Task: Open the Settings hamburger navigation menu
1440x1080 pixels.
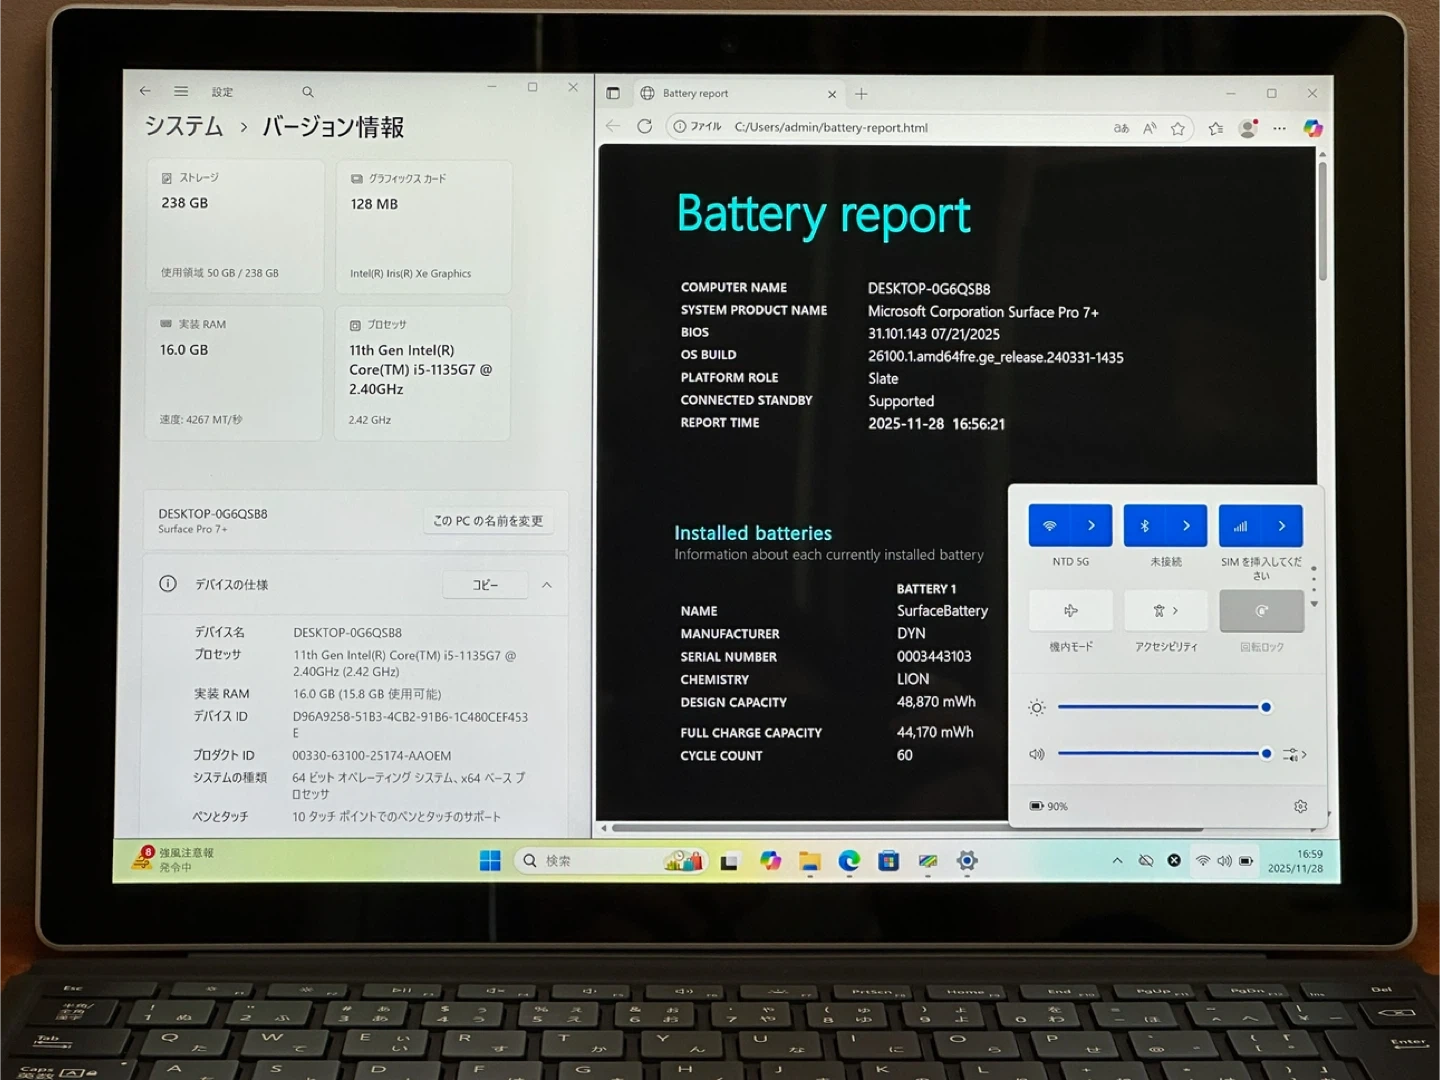Action: point(181,91)
